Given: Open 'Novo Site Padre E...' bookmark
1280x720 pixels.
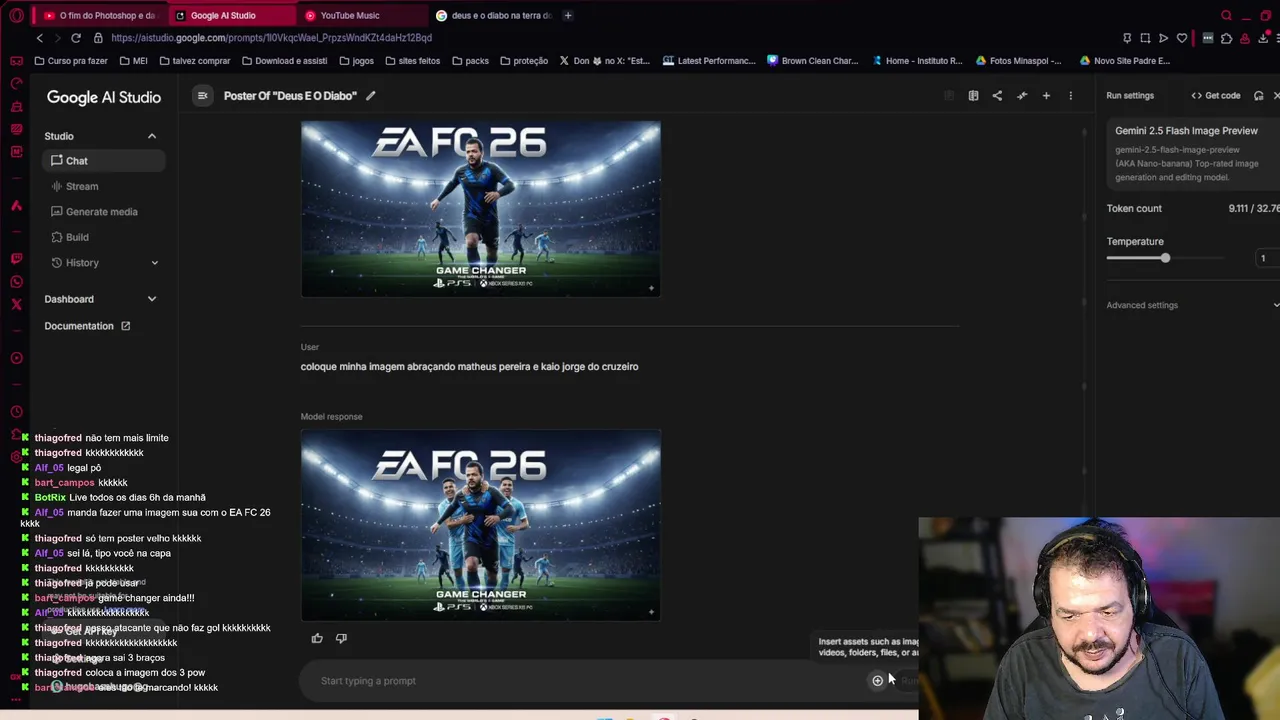Looking at the screenshot, I should point(1124,61).
